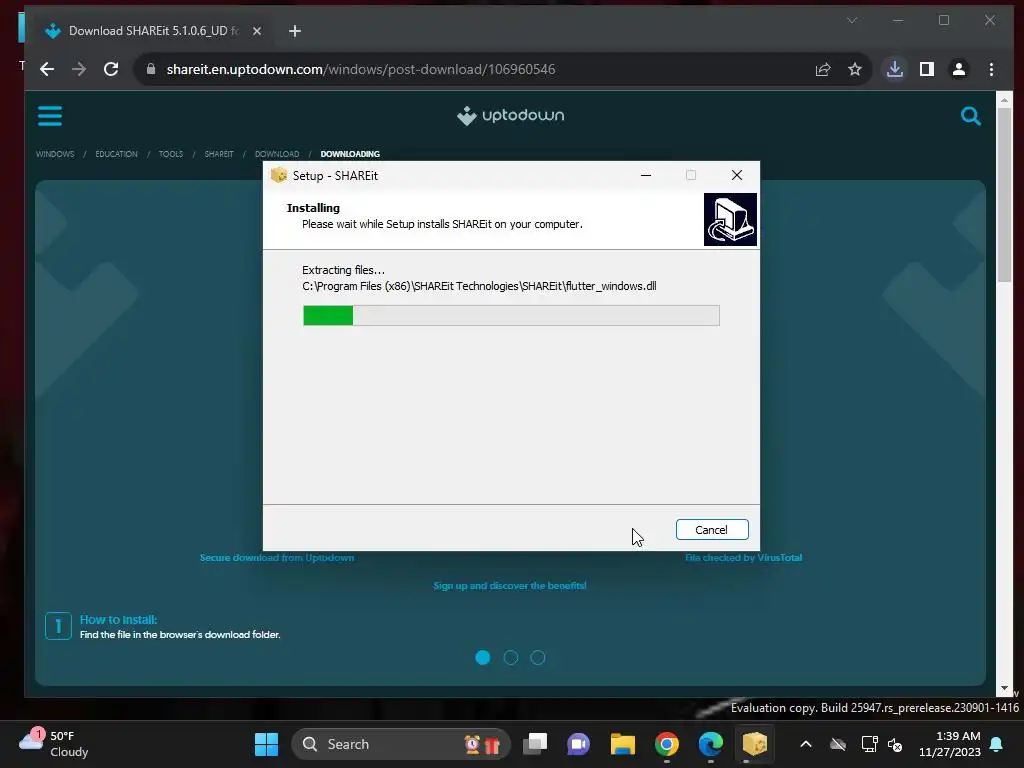Image resolution: width=1024 pixels, height=768 pixels.
Task: Open File Explorer from taskbar
Action: click(622, 744)
